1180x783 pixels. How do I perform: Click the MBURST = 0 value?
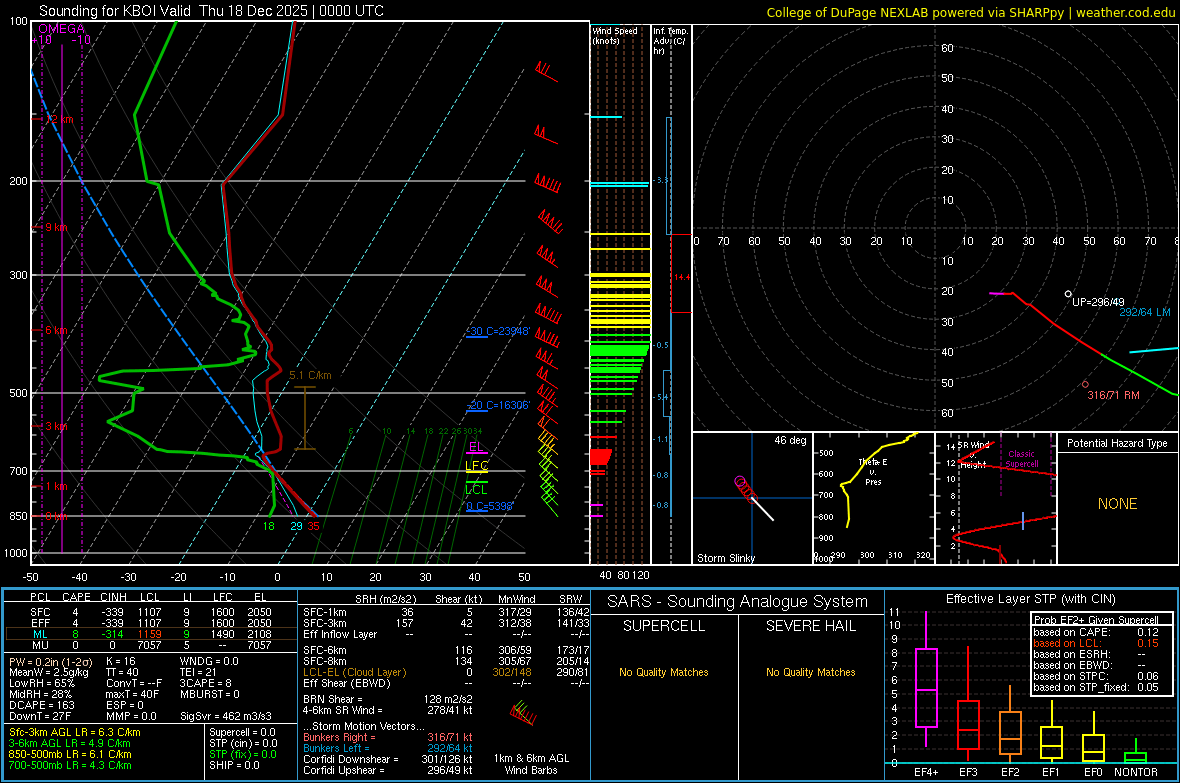pos(210,694)
